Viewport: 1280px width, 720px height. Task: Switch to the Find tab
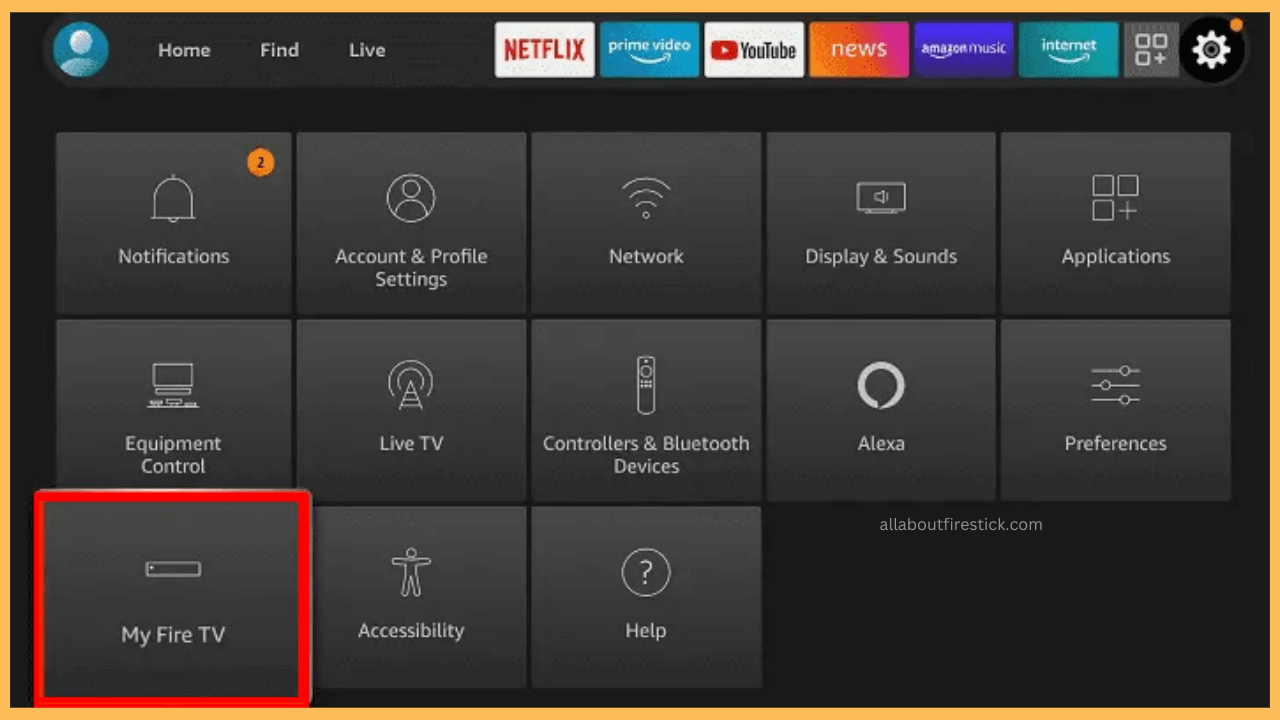click(x=279, y=49)
